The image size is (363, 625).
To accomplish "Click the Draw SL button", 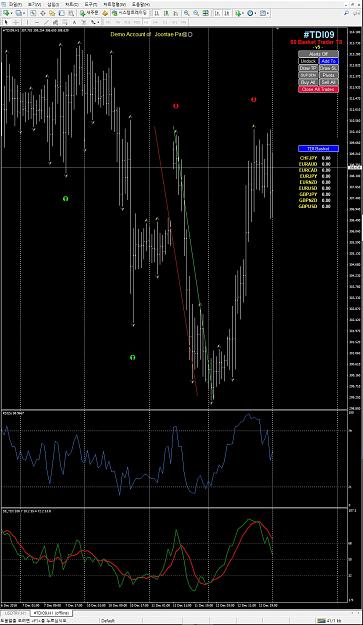I will click(x=329, y=68).
